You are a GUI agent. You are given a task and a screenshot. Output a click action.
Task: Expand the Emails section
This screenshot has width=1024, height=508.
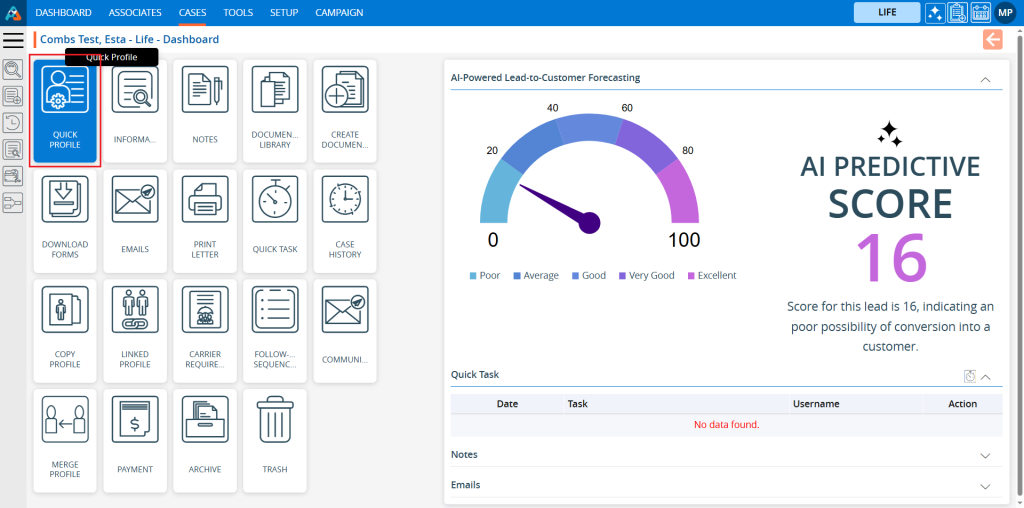985,486
